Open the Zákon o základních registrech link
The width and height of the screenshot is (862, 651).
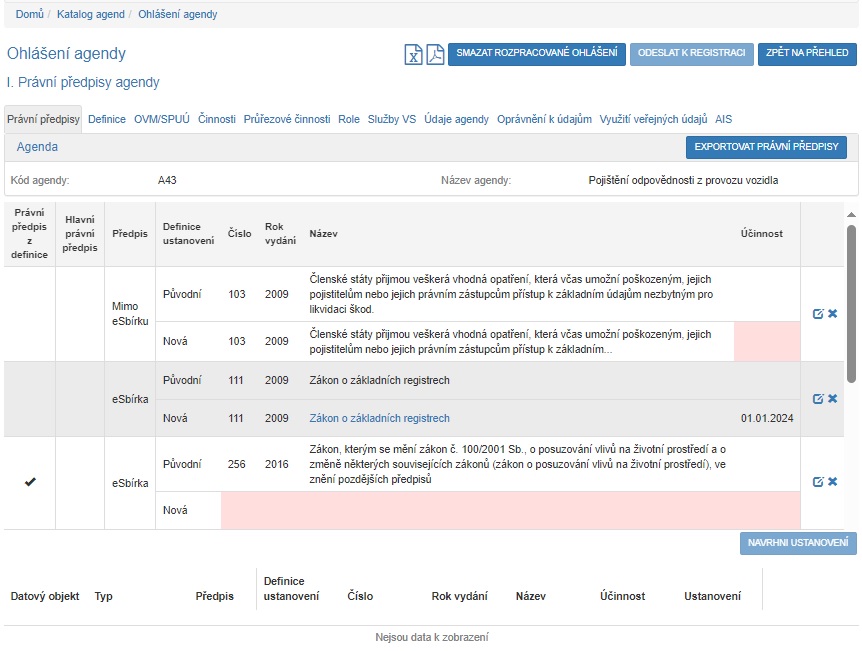380,418
